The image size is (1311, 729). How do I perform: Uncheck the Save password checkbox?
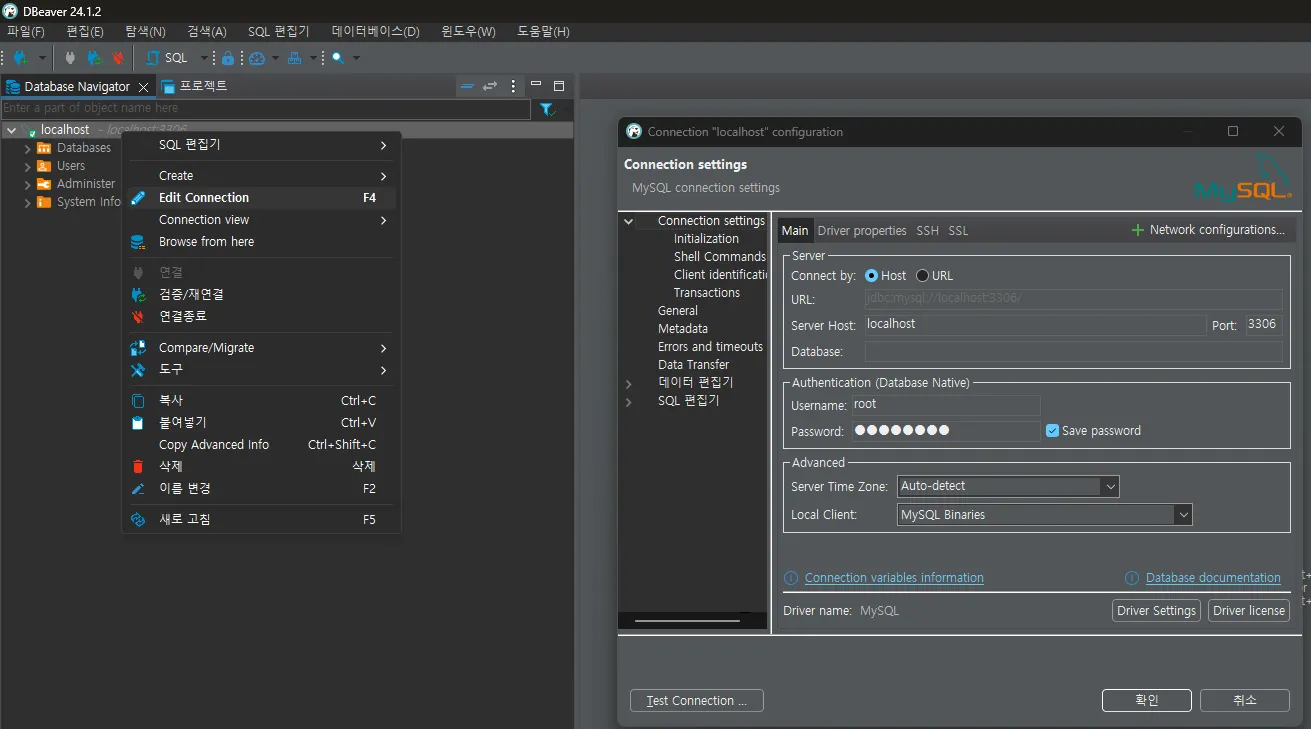coord(1052,431)
